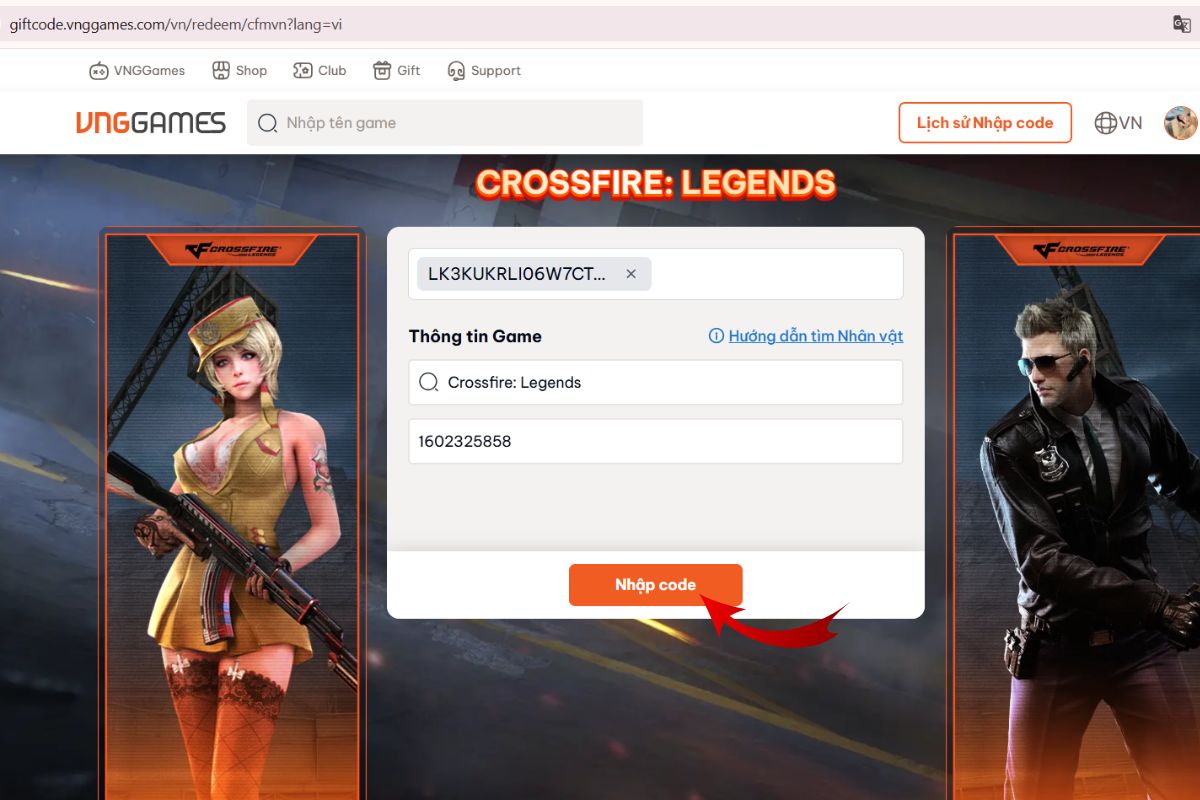This screenshot has width=1200, height=800.
Task: Click the game search magnifier icon
Action: (x=267, y=123)
